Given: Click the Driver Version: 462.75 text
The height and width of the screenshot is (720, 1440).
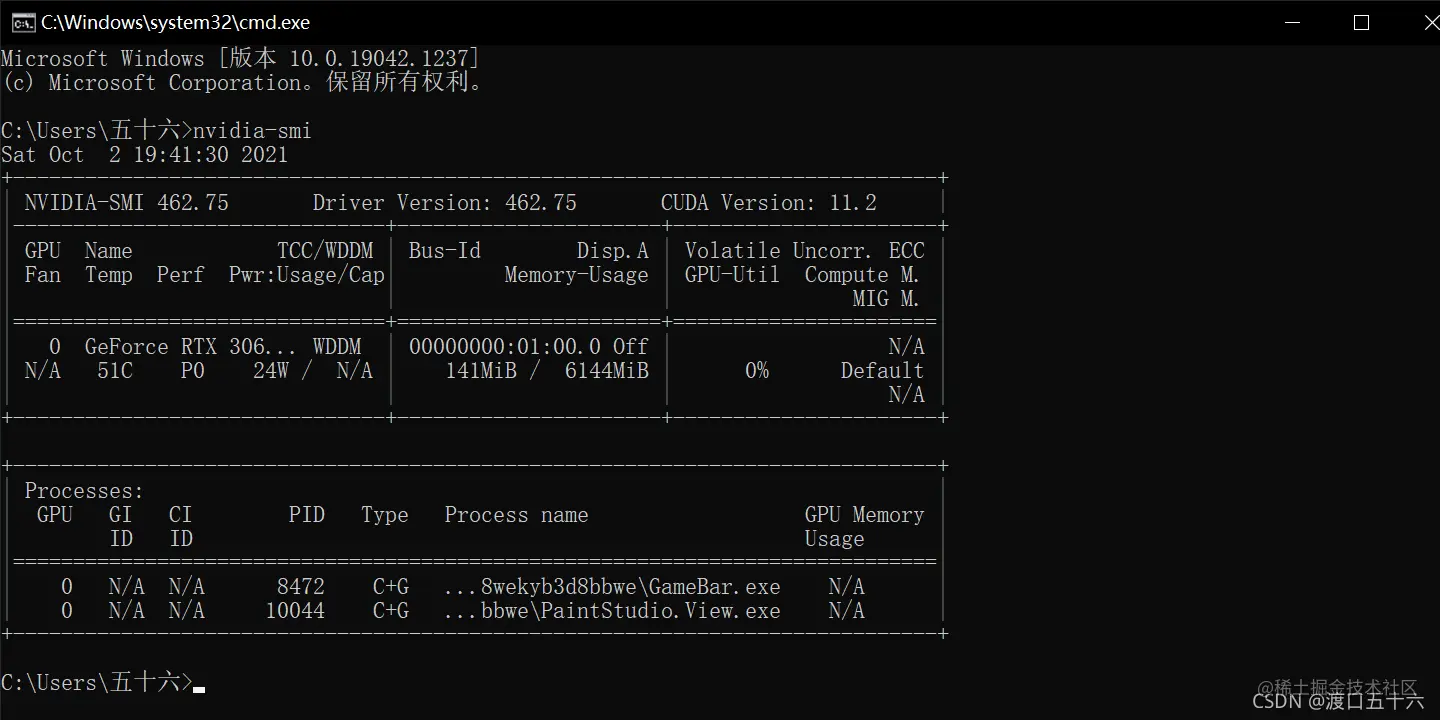Looking at the screenshot, I should point(445,203).
